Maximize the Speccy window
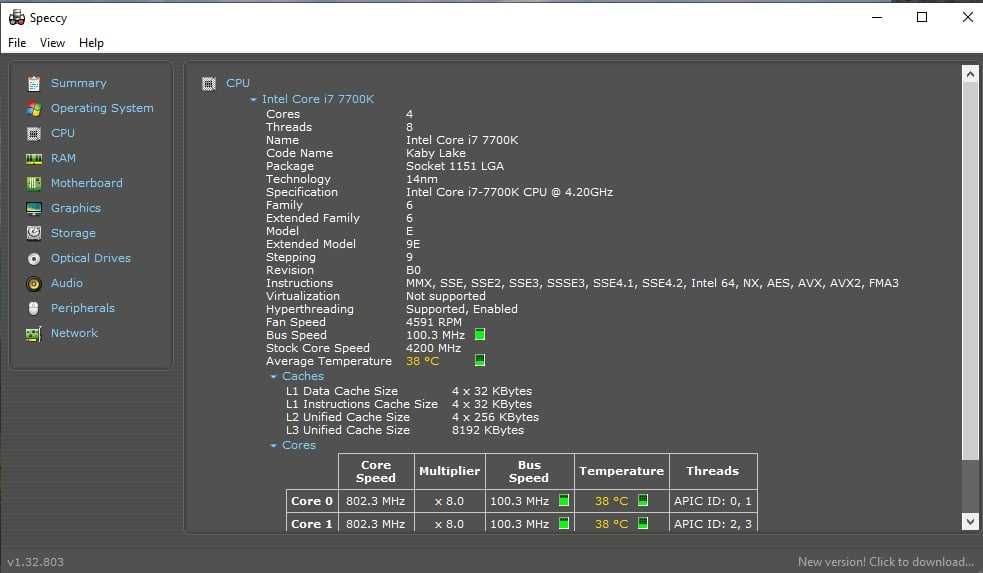This screenshot has height=573, width=983. tap(922, 17)
